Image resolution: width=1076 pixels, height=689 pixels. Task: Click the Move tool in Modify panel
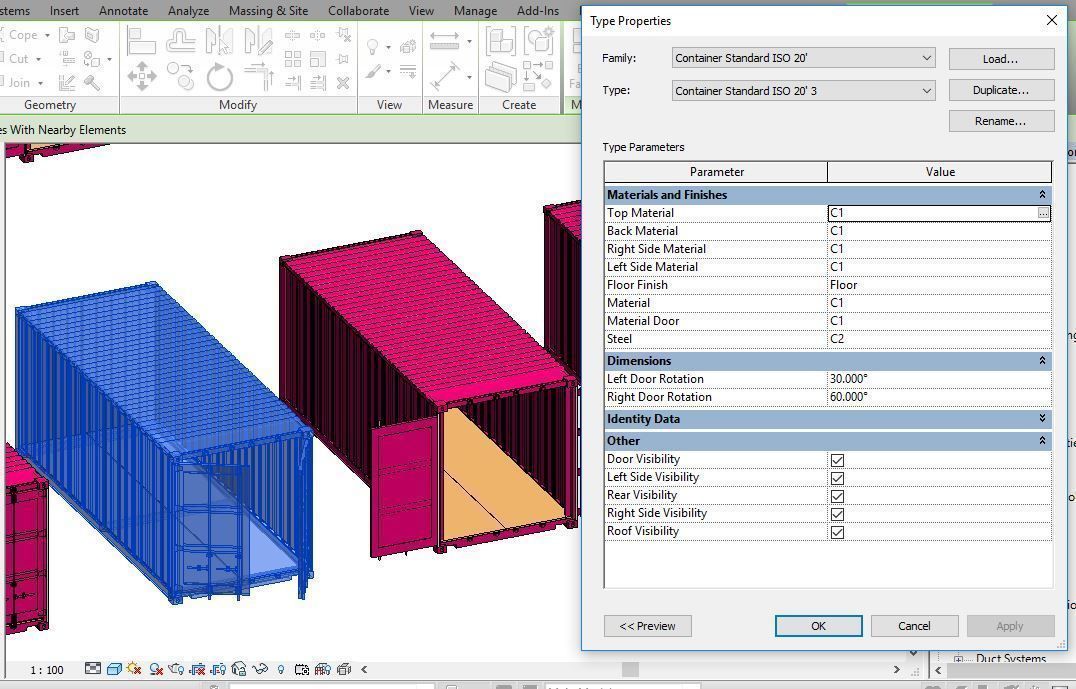141,76
